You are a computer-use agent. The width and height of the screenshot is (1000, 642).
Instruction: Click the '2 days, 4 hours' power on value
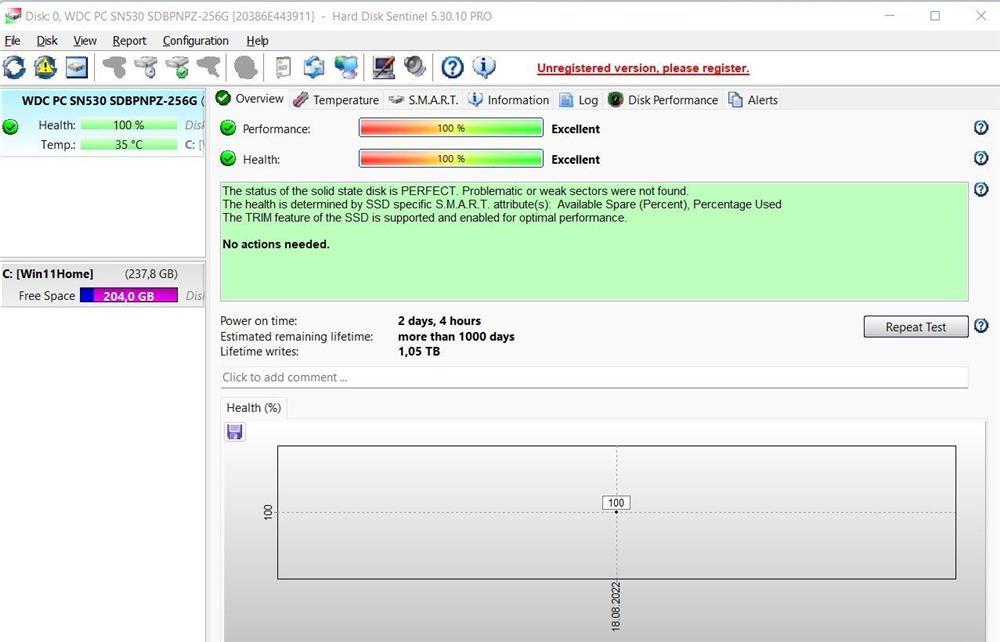[439, 321]
